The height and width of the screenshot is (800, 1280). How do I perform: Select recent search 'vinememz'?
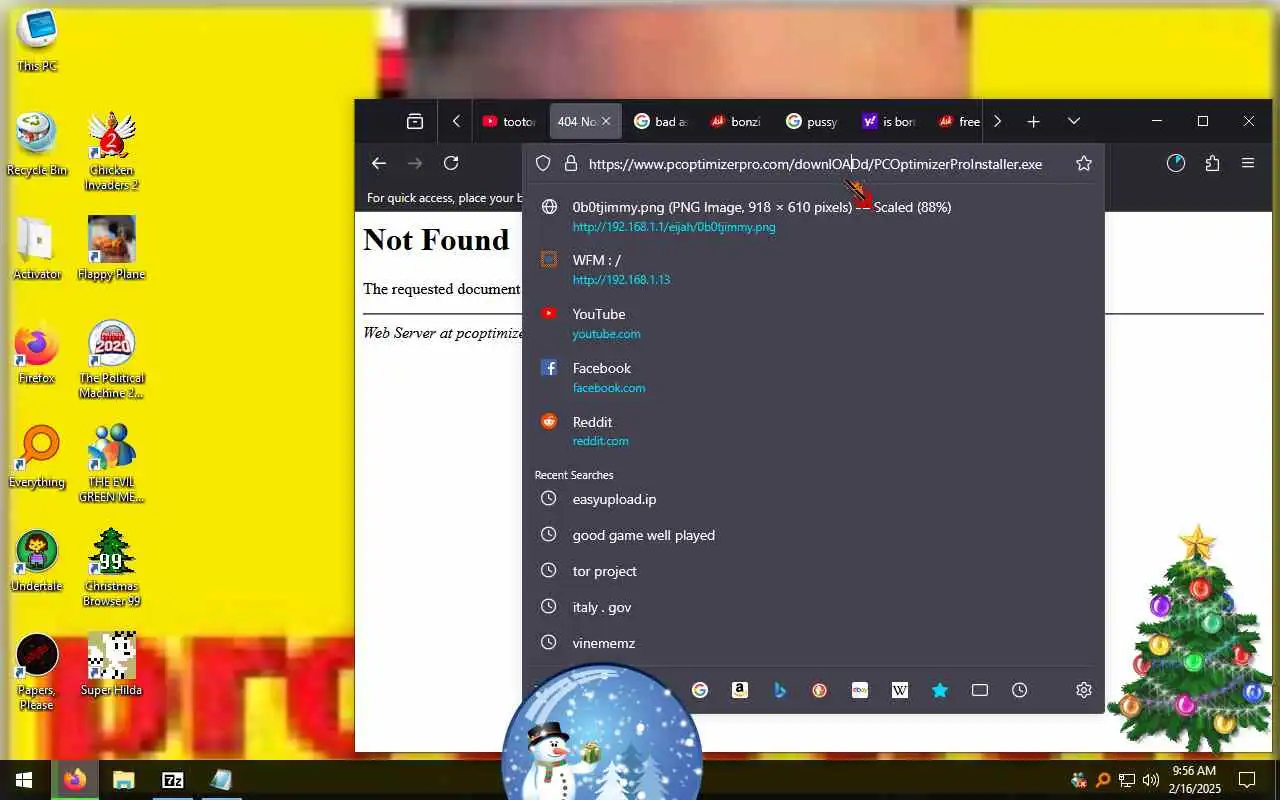tap(813, 643)
